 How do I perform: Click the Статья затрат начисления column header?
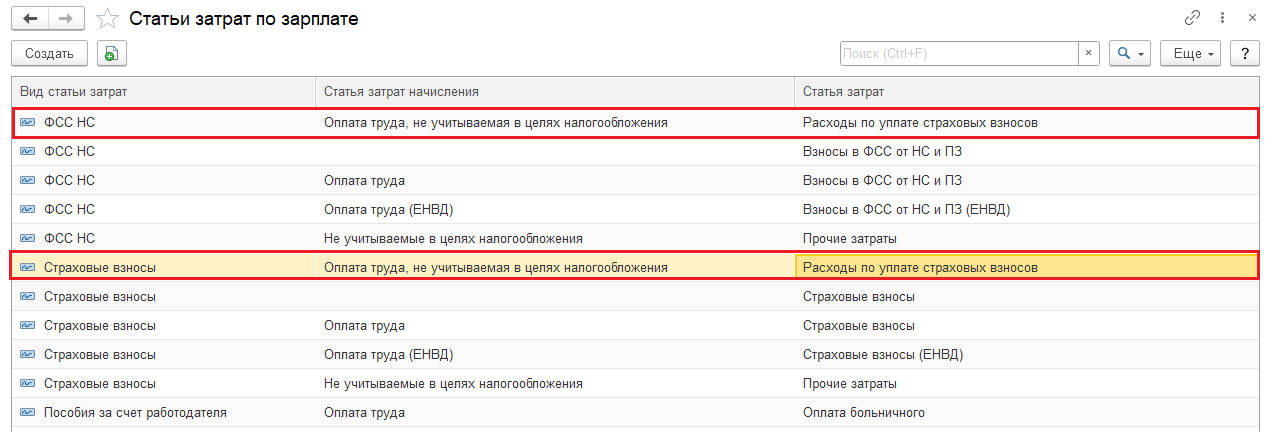(554, 92)
